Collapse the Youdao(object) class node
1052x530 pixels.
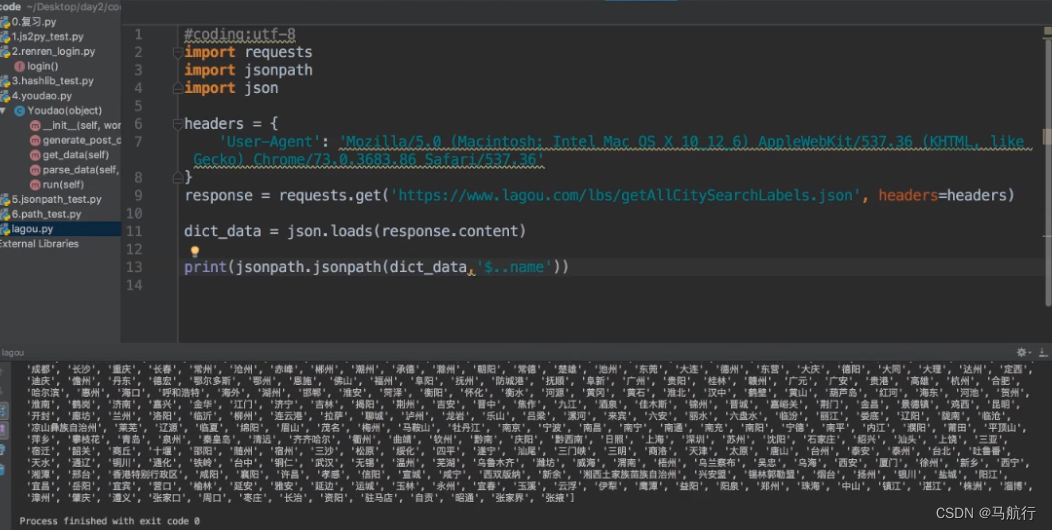[x=6, y=110]
